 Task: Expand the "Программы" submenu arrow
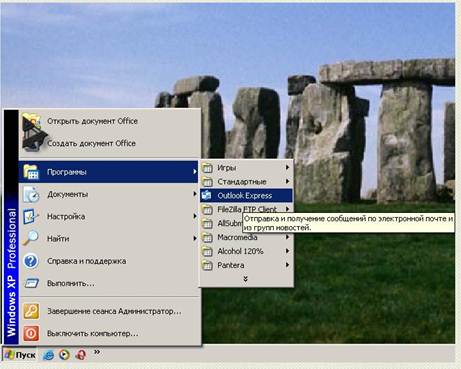pos(195,172)
